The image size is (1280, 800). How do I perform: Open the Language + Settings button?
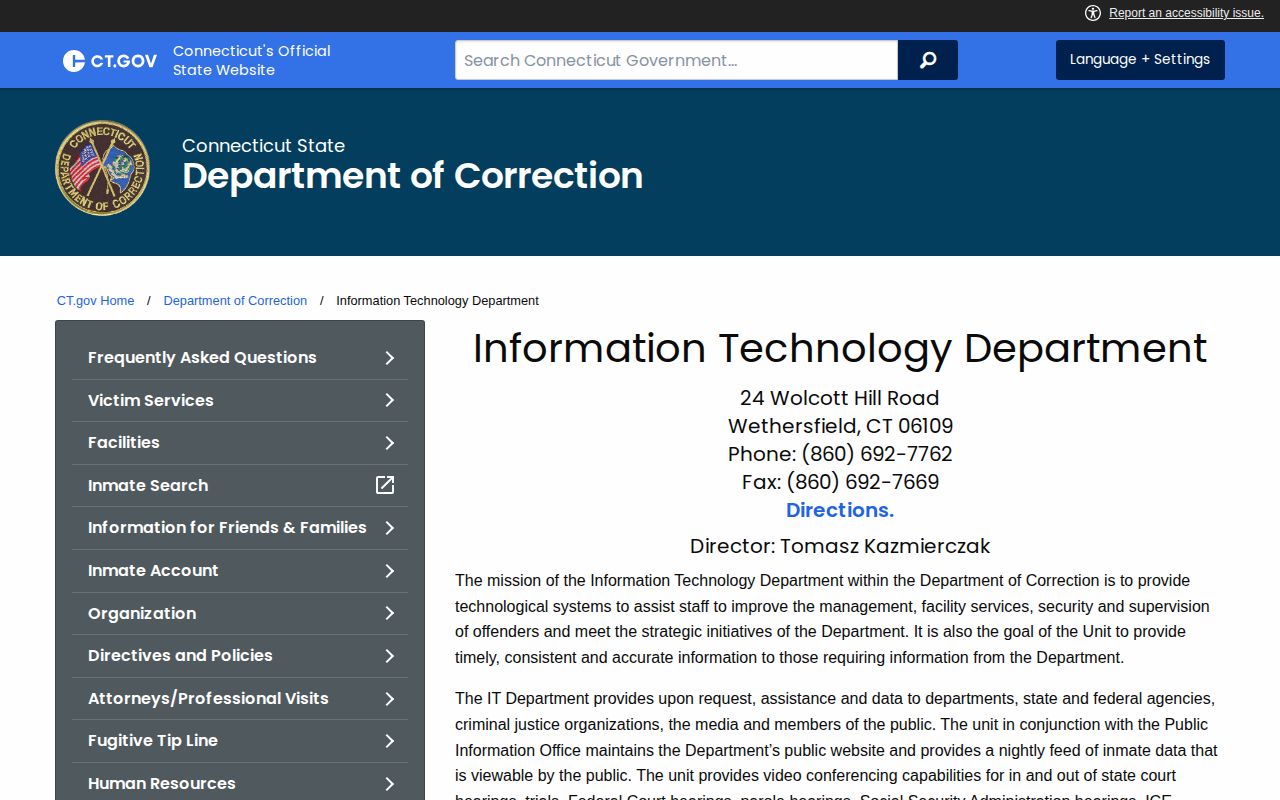point(1140,60)
